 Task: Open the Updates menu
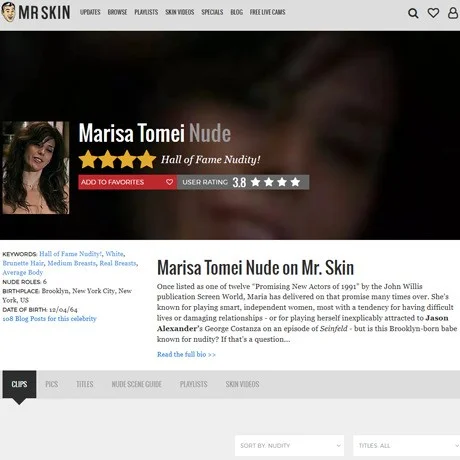[90, 12]
